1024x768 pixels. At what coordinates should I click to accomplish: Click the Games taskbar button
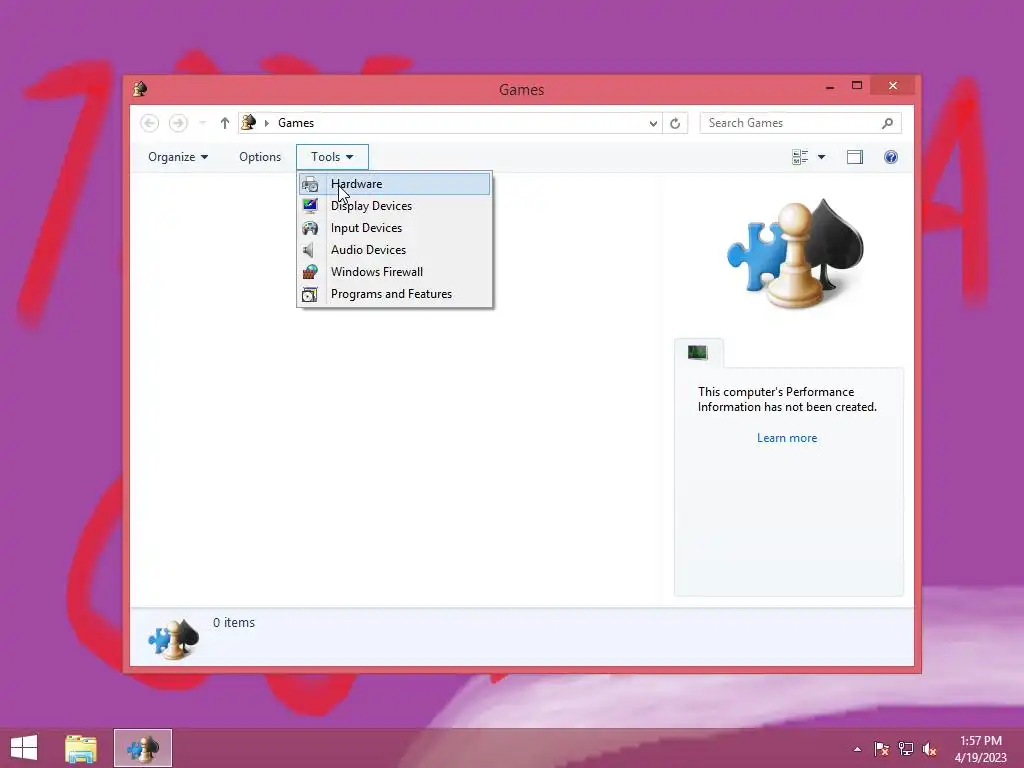click(x=143, y=748)
